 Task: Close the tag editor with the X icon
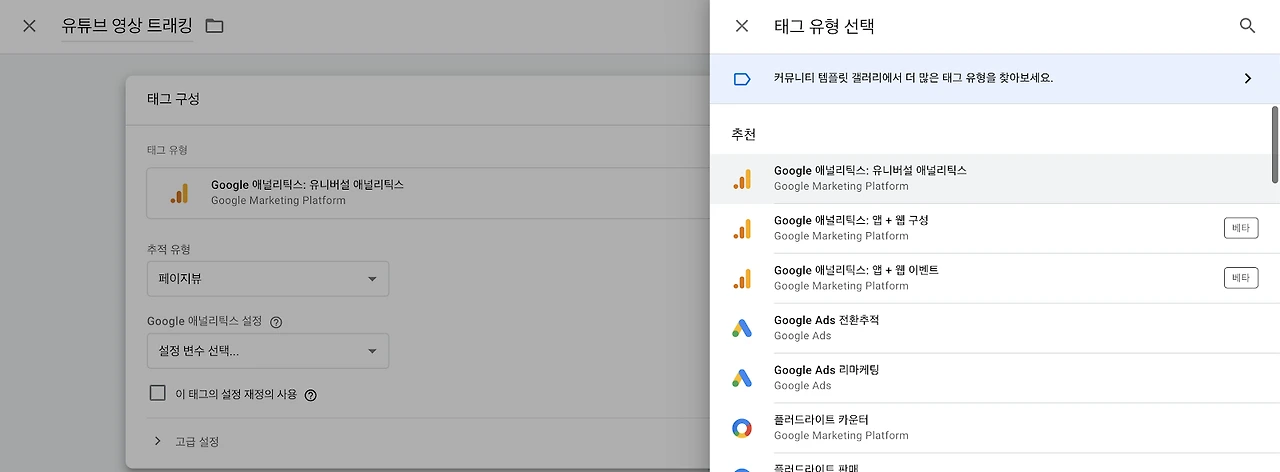pyautogui.click(x=29, y=26)
